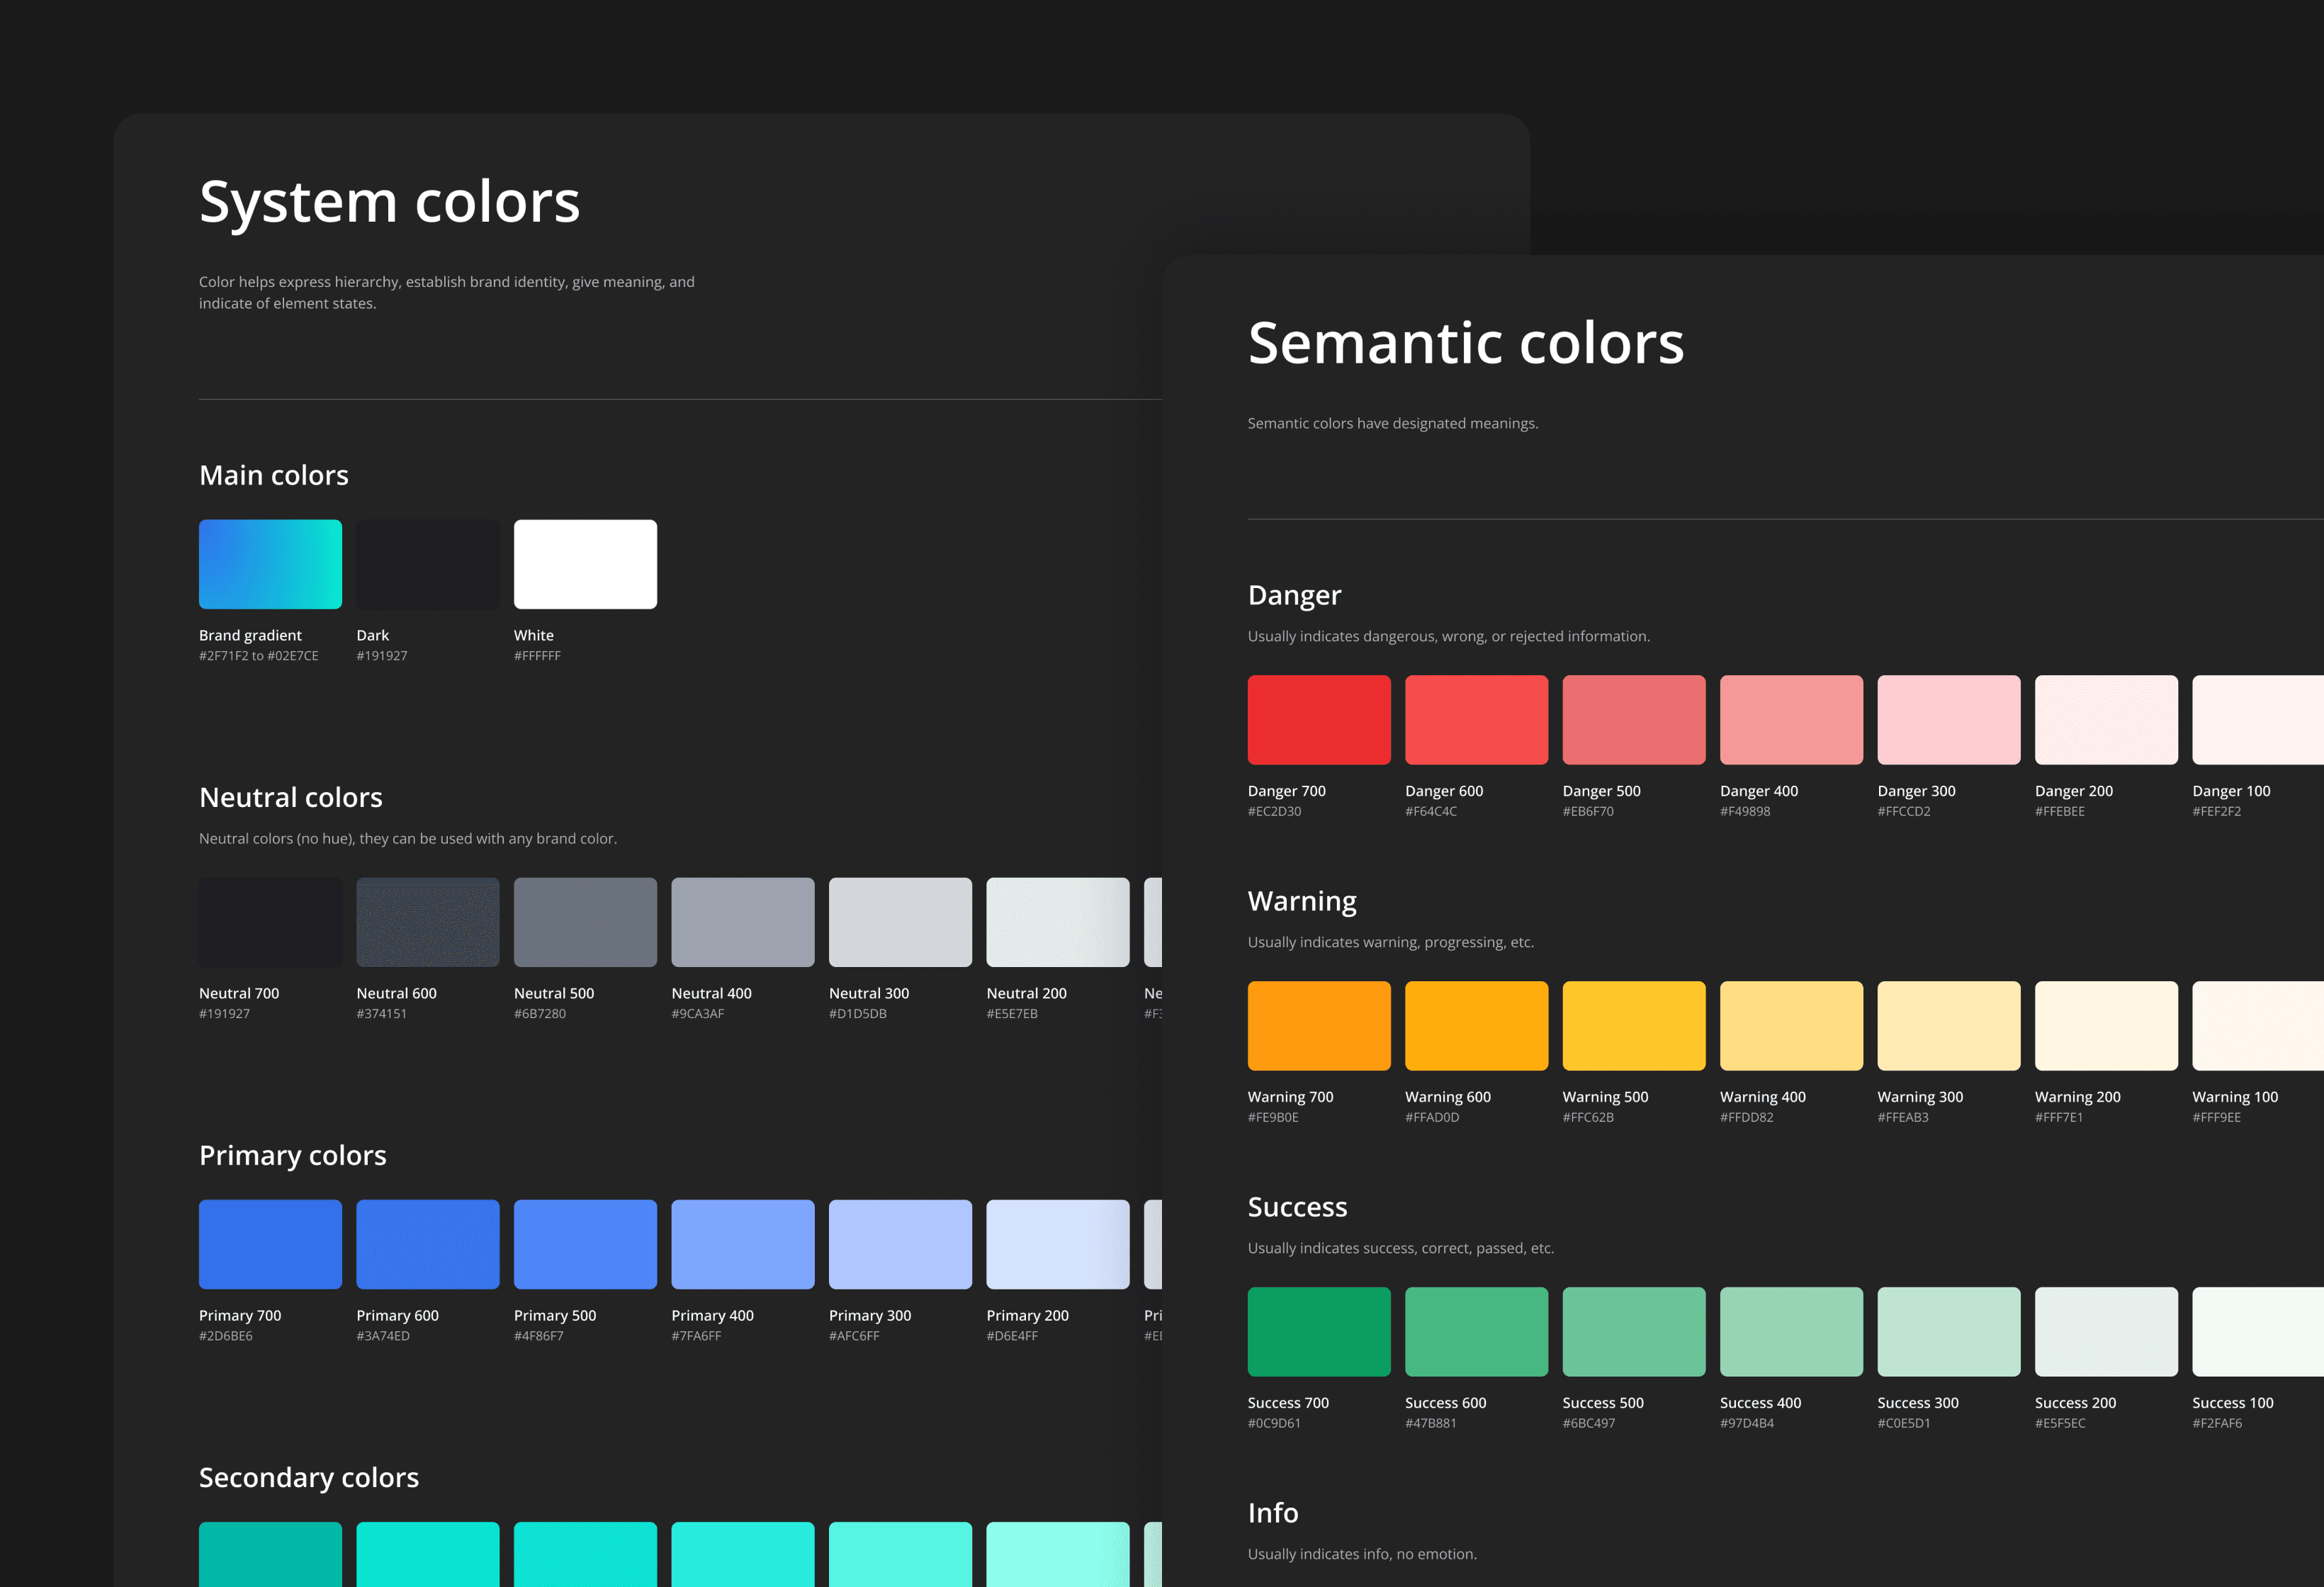
Task: Select the Neutral 300 swatch
Action: 900,922
